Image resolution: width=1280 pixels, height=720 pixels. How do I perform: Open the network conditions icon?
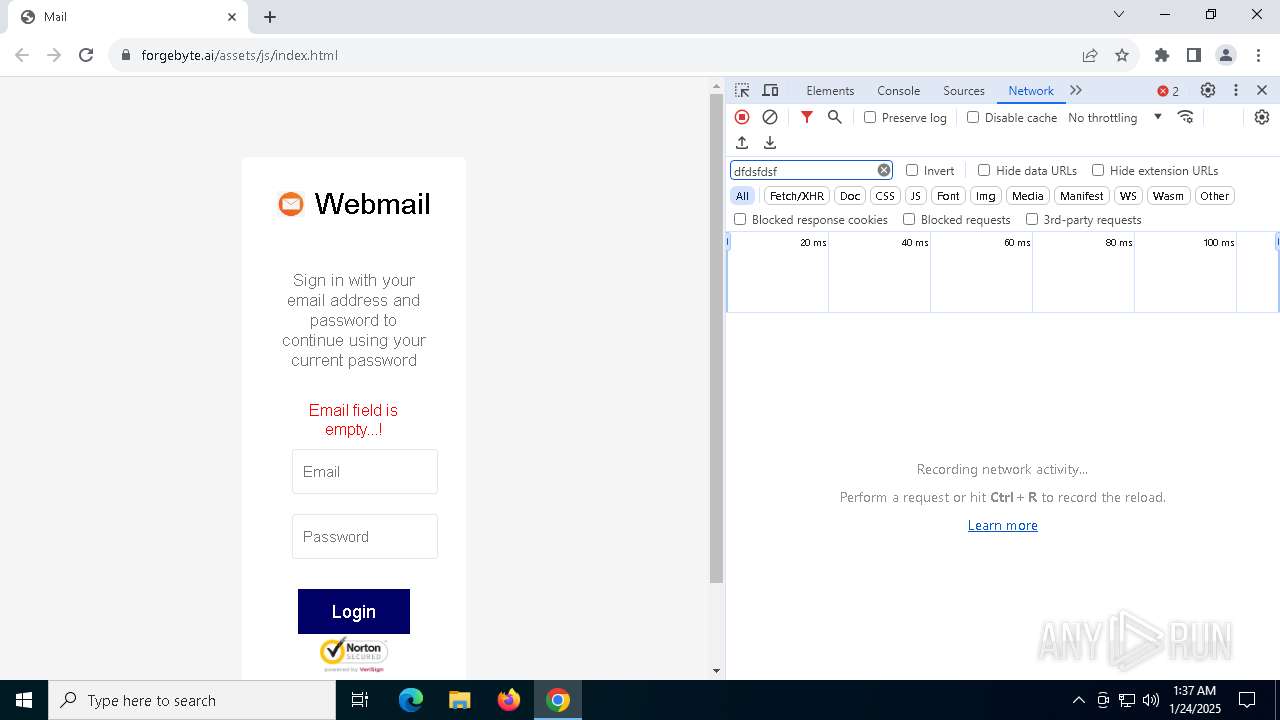[1186, 117]
